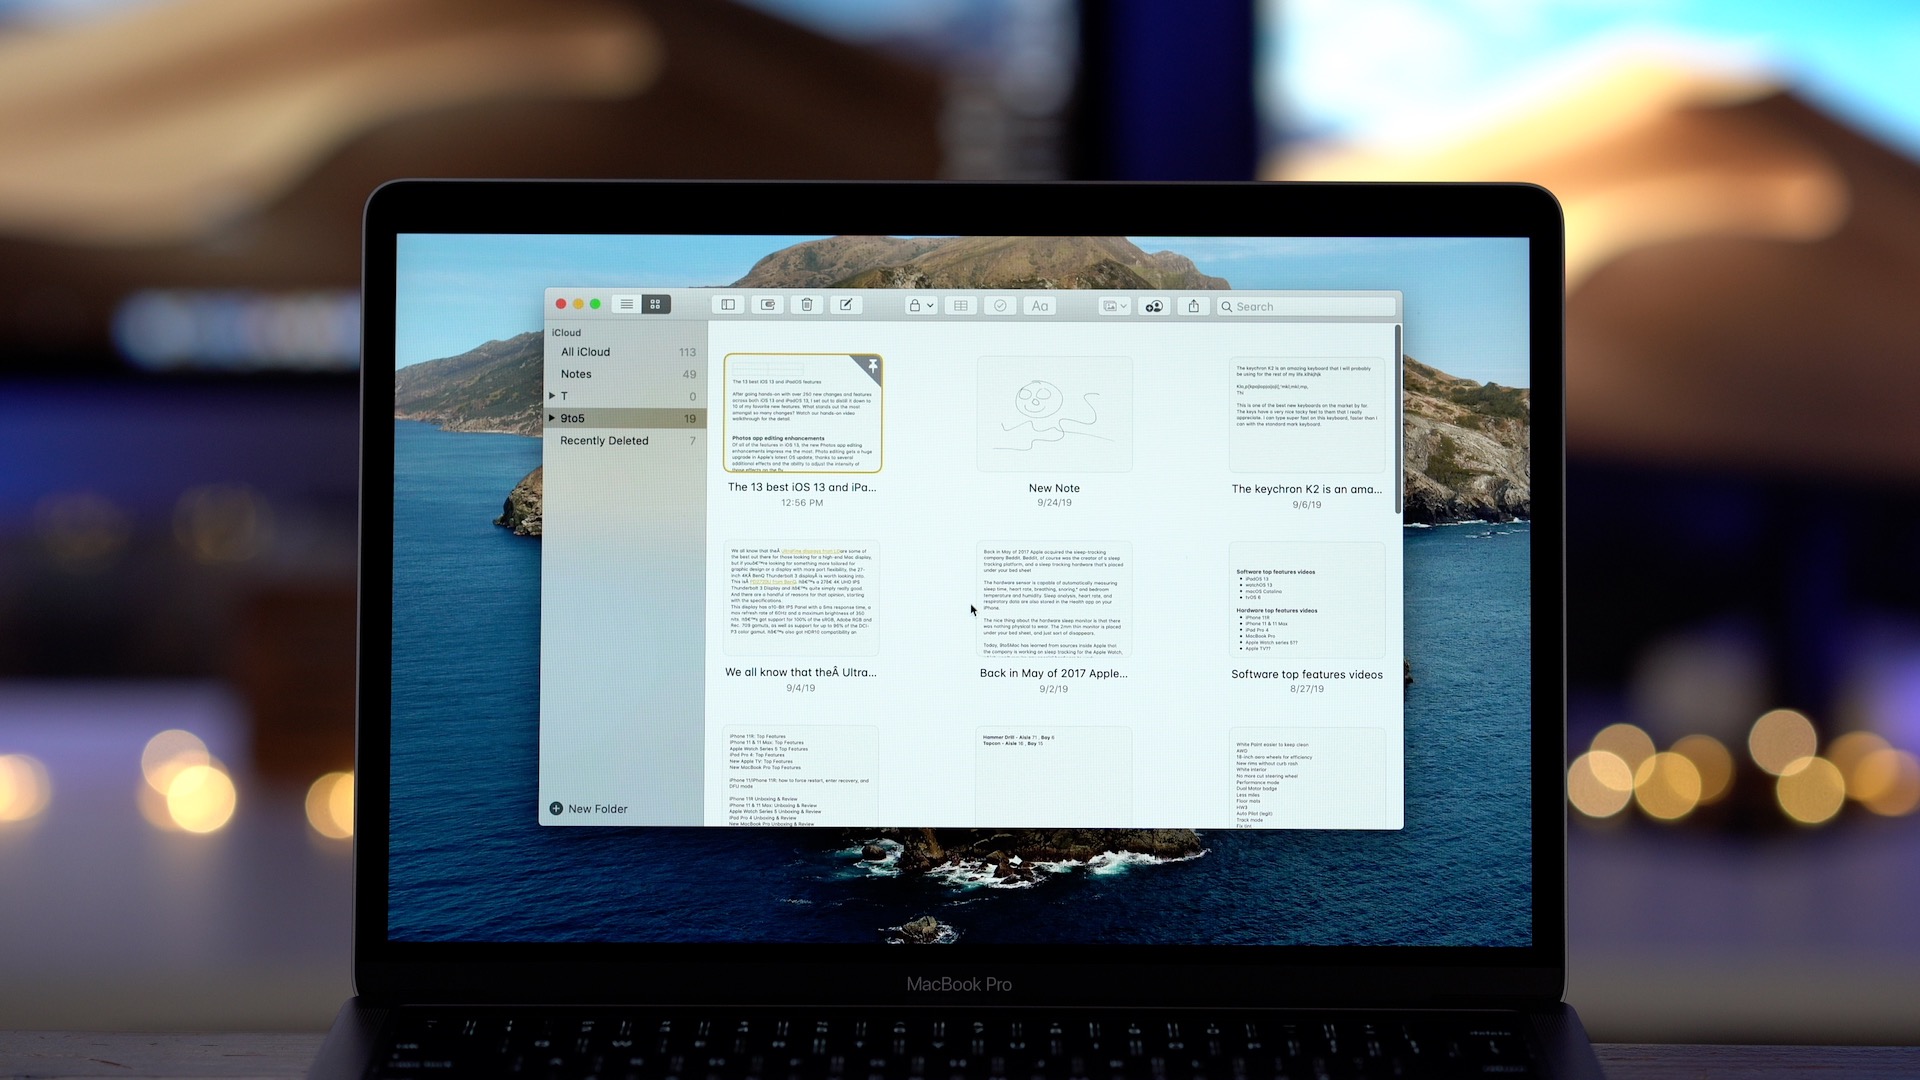Viewport: 1920px width, 1080px height.
Task: Toggle the folders sidebar
Action: [x=727, y=304]
